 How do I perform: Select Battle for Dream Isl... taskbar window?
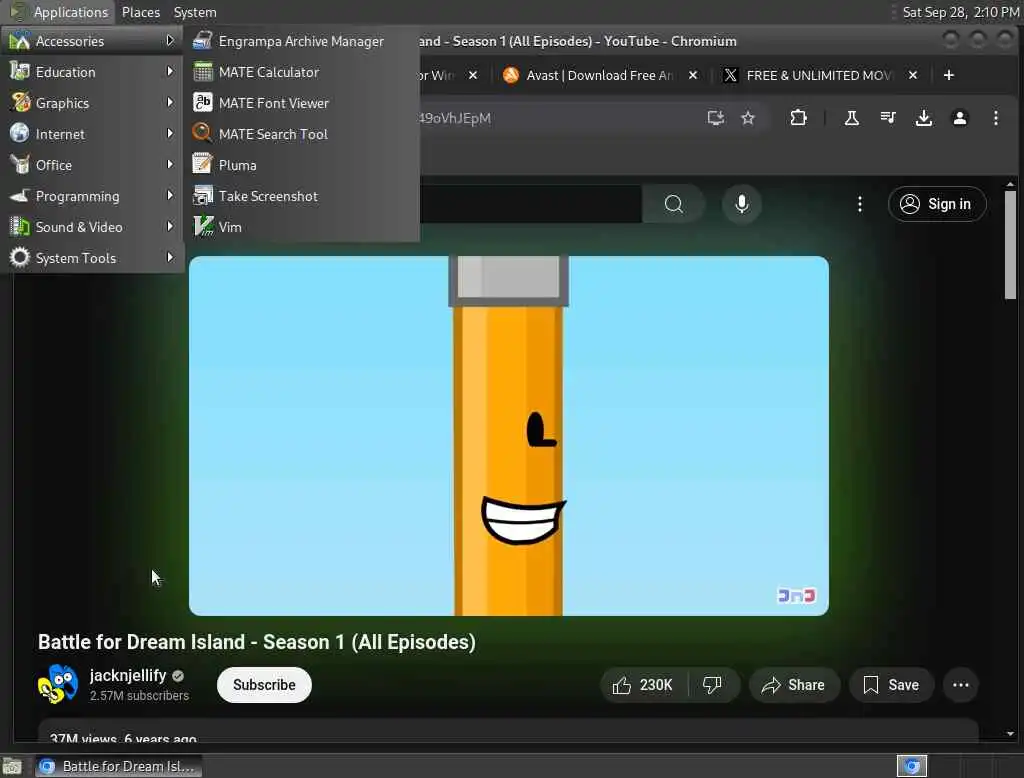click(118, 766)
